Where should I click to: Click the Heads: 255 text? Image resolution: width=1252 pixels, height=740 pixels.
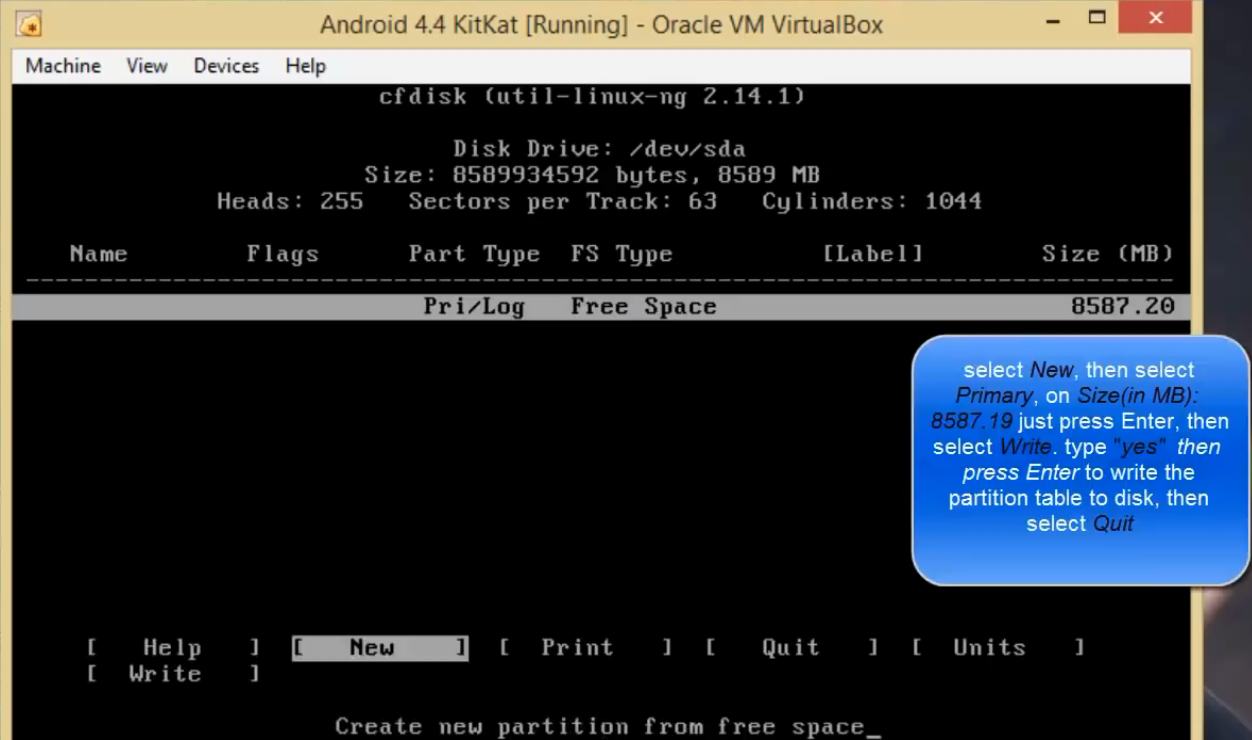pyautogui.click(x=290, y=201)
